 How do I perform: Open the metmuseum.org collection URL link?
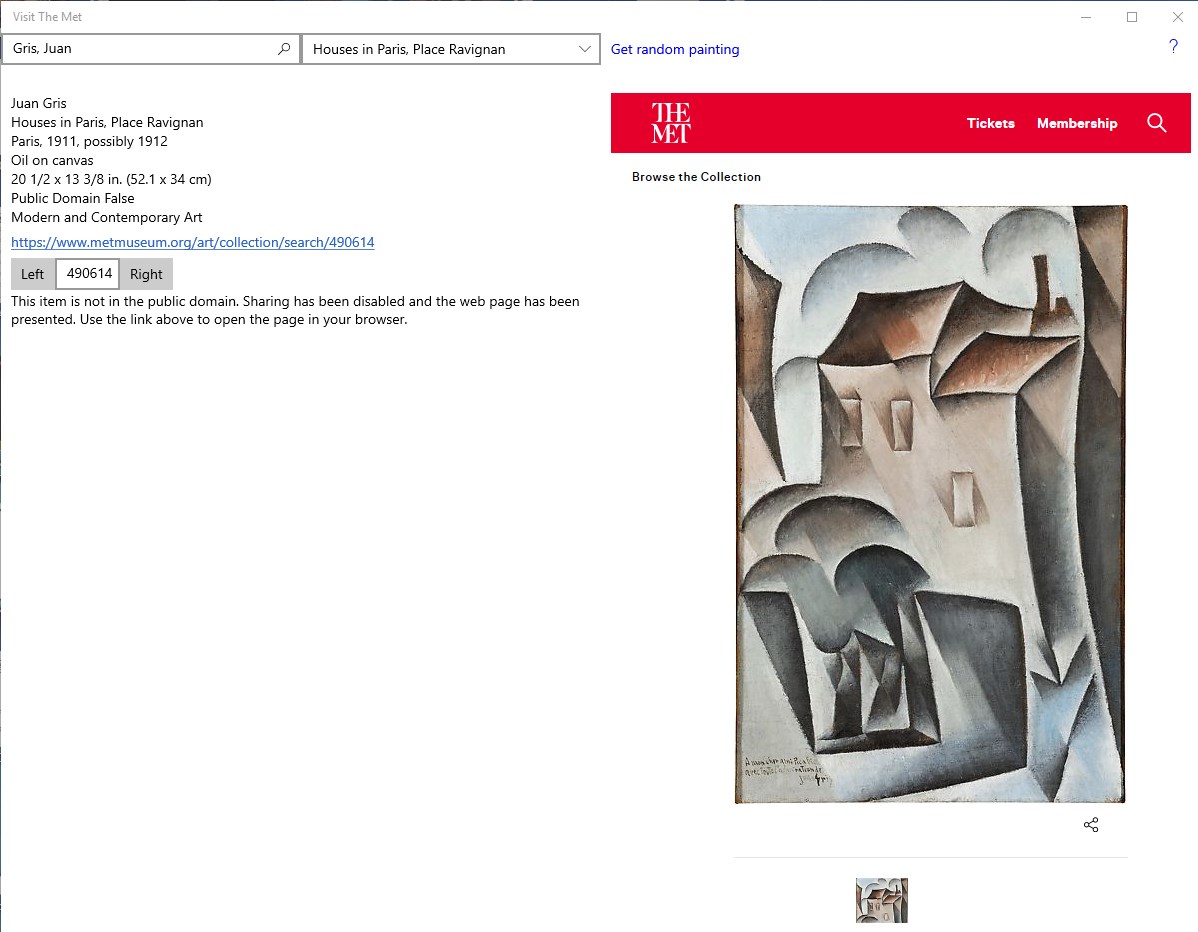[193, 242]
